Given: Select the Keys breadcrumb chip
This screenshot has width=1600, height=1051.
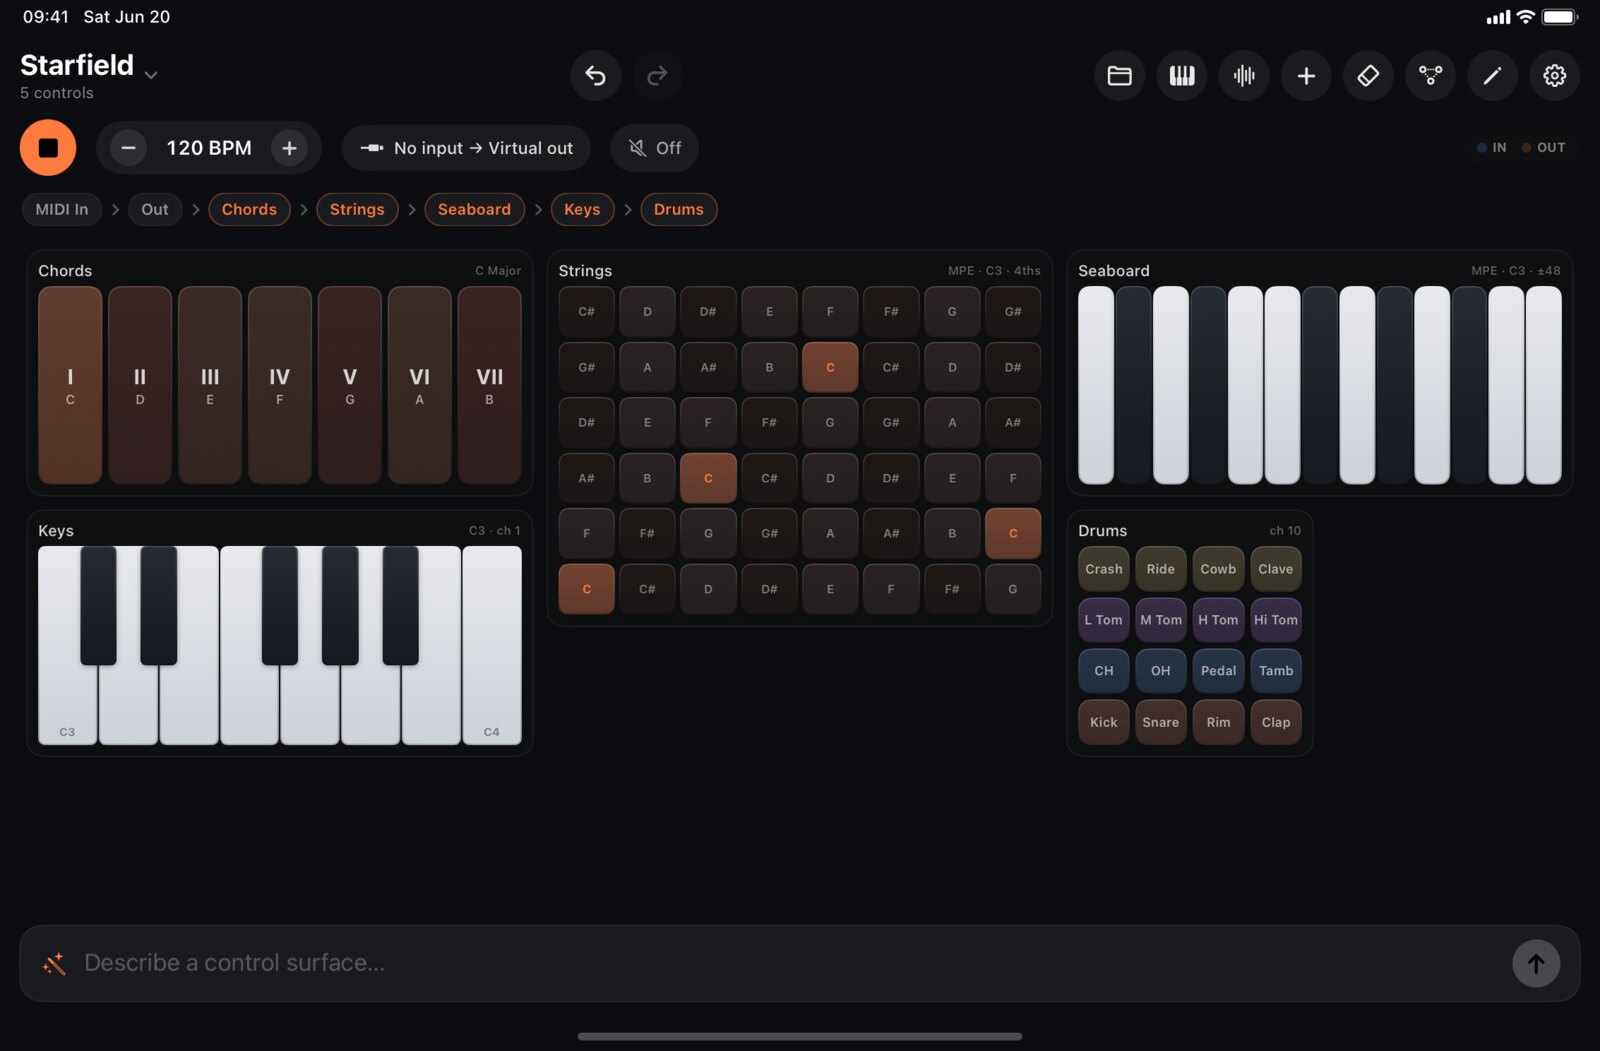Looking at the screenshot, I should tap(582, 209).
